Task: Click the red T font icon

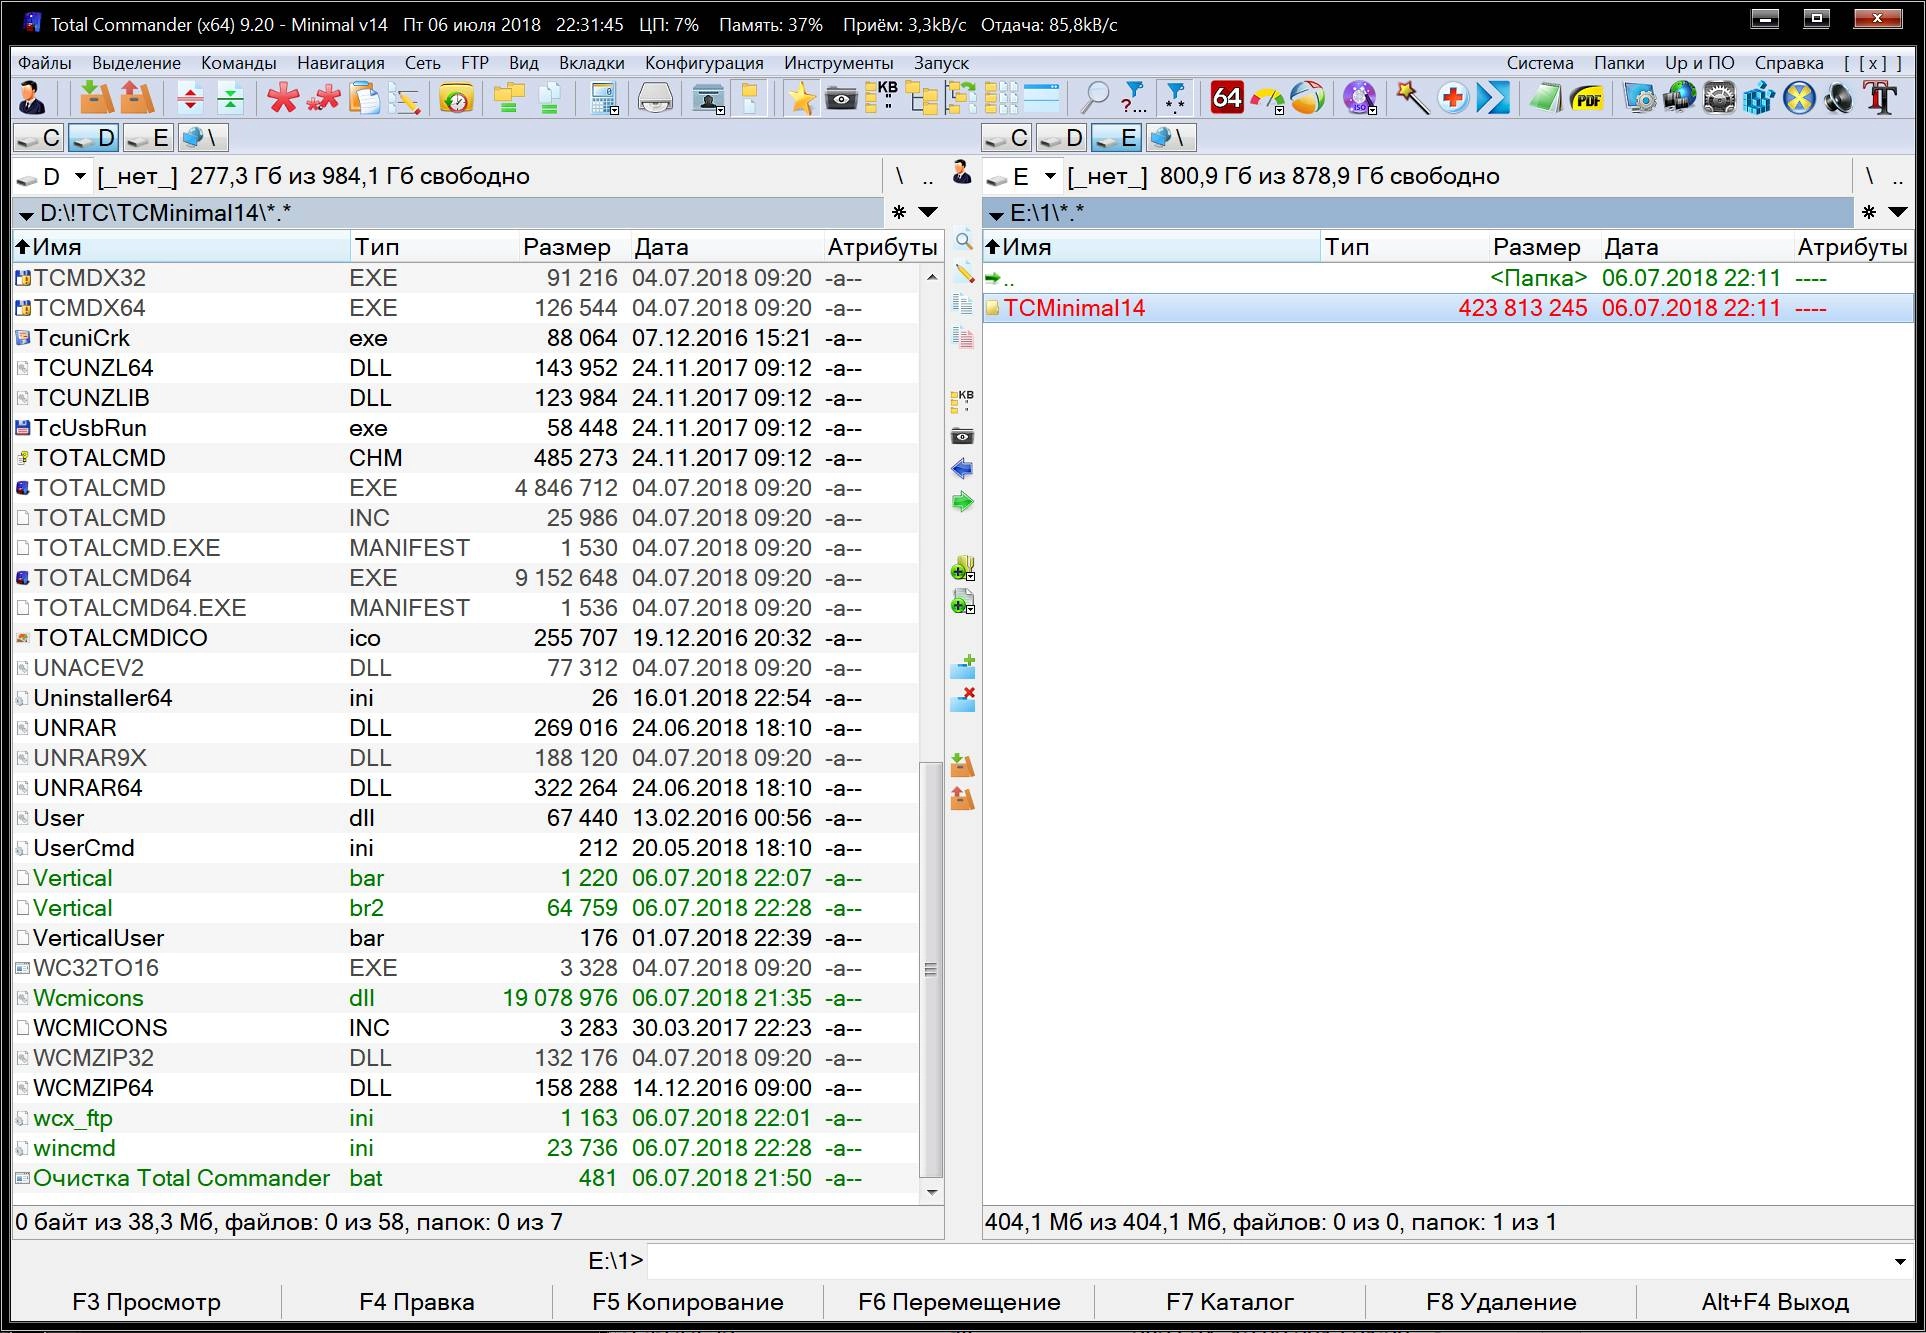Action: point(1880,98)
